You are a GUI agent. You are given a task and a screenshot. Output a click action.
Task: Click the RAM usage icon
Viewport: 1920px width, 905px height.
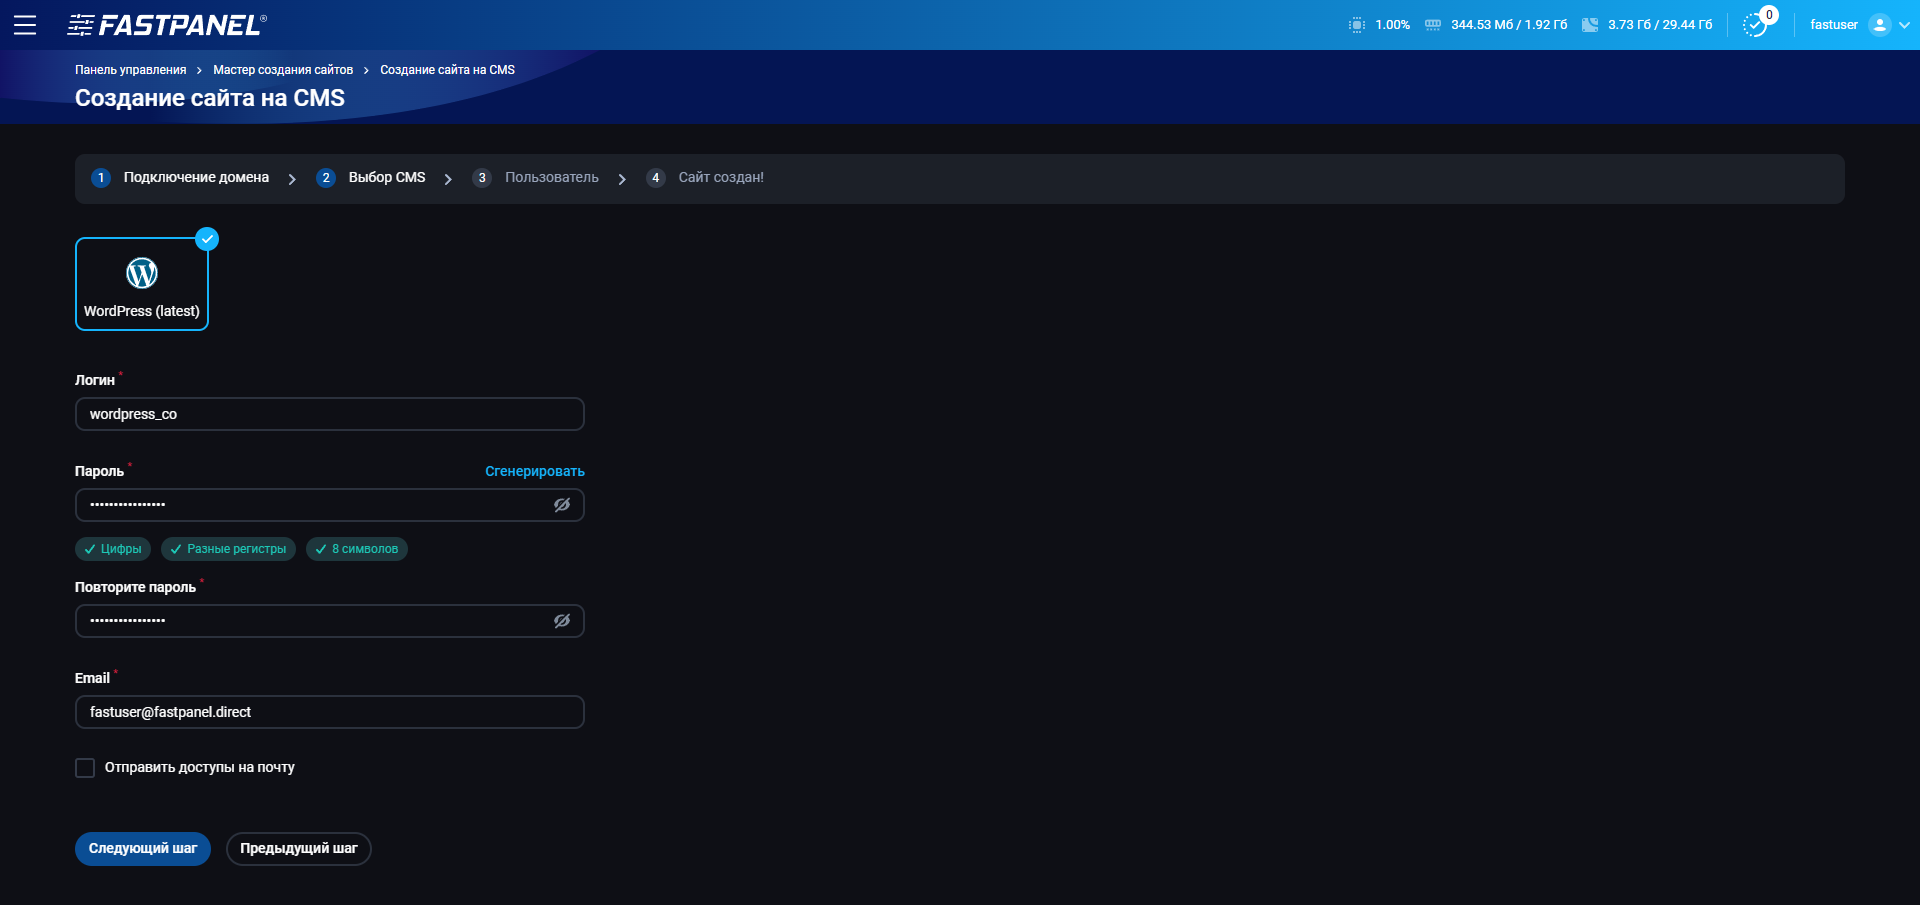(1432, 24)
